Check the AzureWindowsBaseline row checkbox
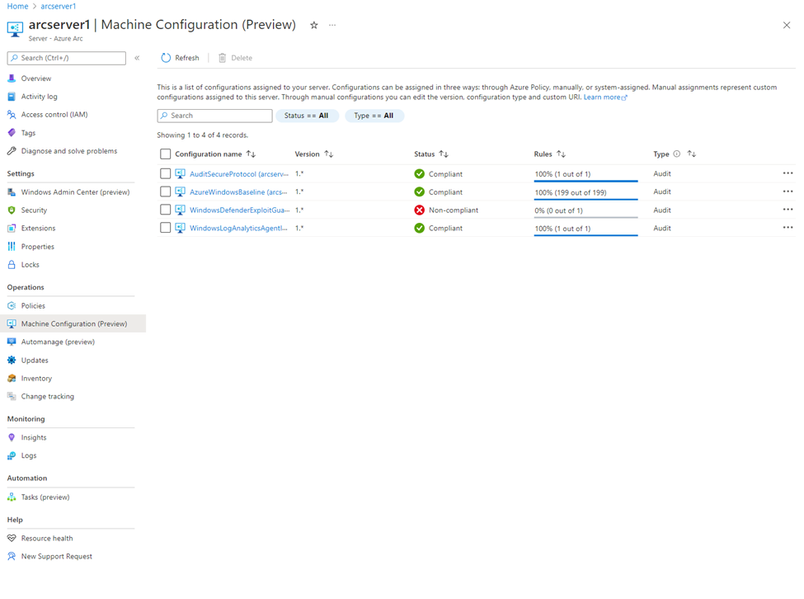 pyautogui.click(x=165, y=192)
